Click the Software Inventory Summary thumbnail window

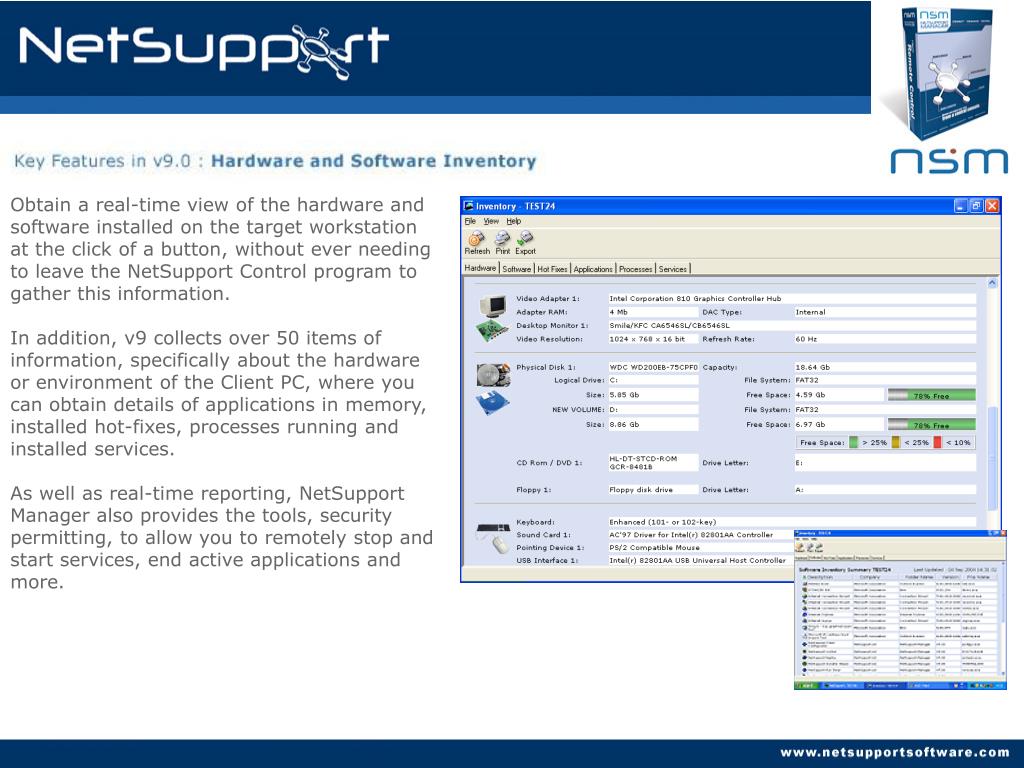[x=900, y=609]
